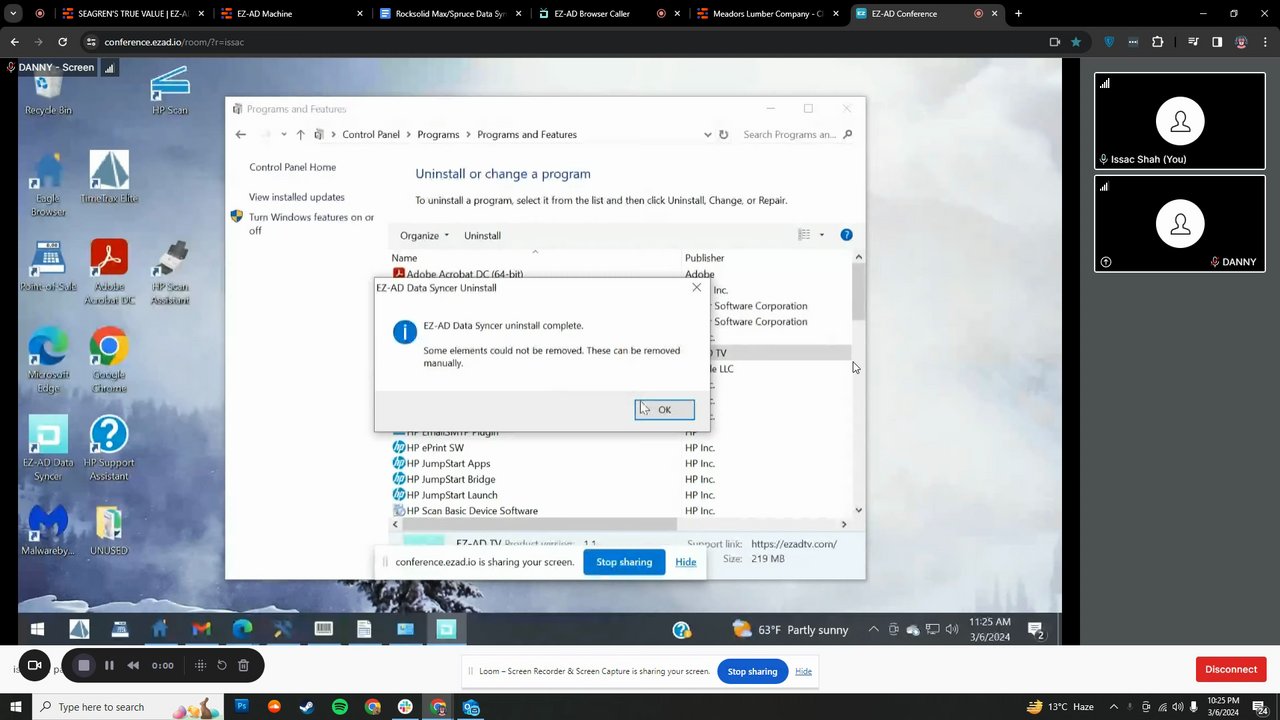Click the red Disconnect button
Viewport: 1280px width, 720px height.
click(1231, 669)
